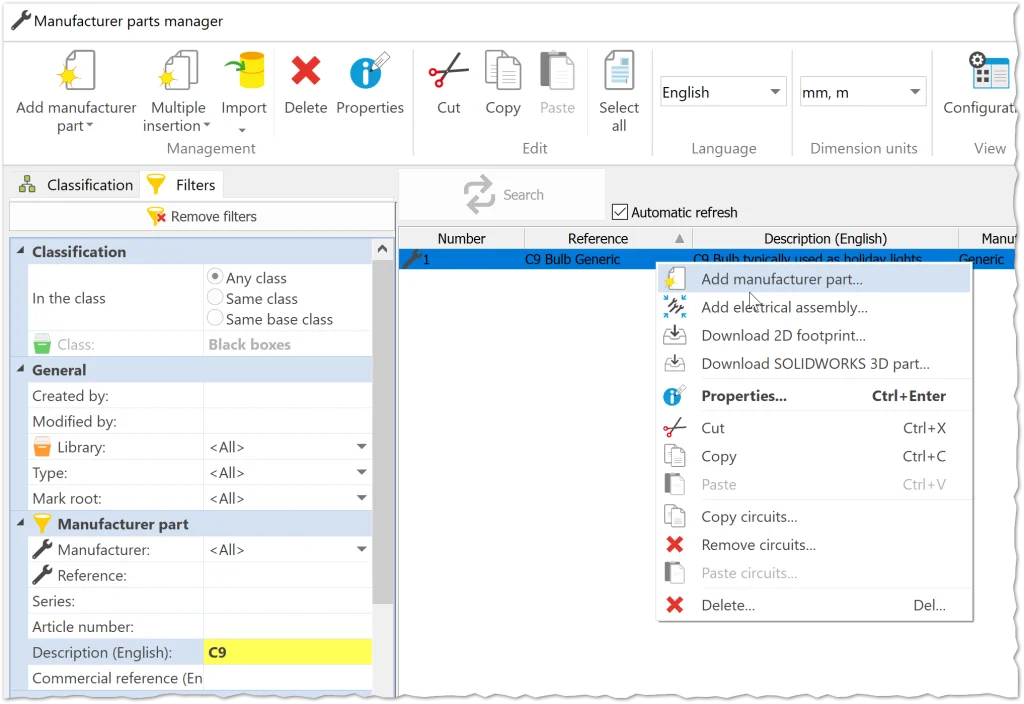Image resolution: width=1024 pixels, height=704 pixels.
Task: Select the Any class radio button
Action: (x=215, y=277)
